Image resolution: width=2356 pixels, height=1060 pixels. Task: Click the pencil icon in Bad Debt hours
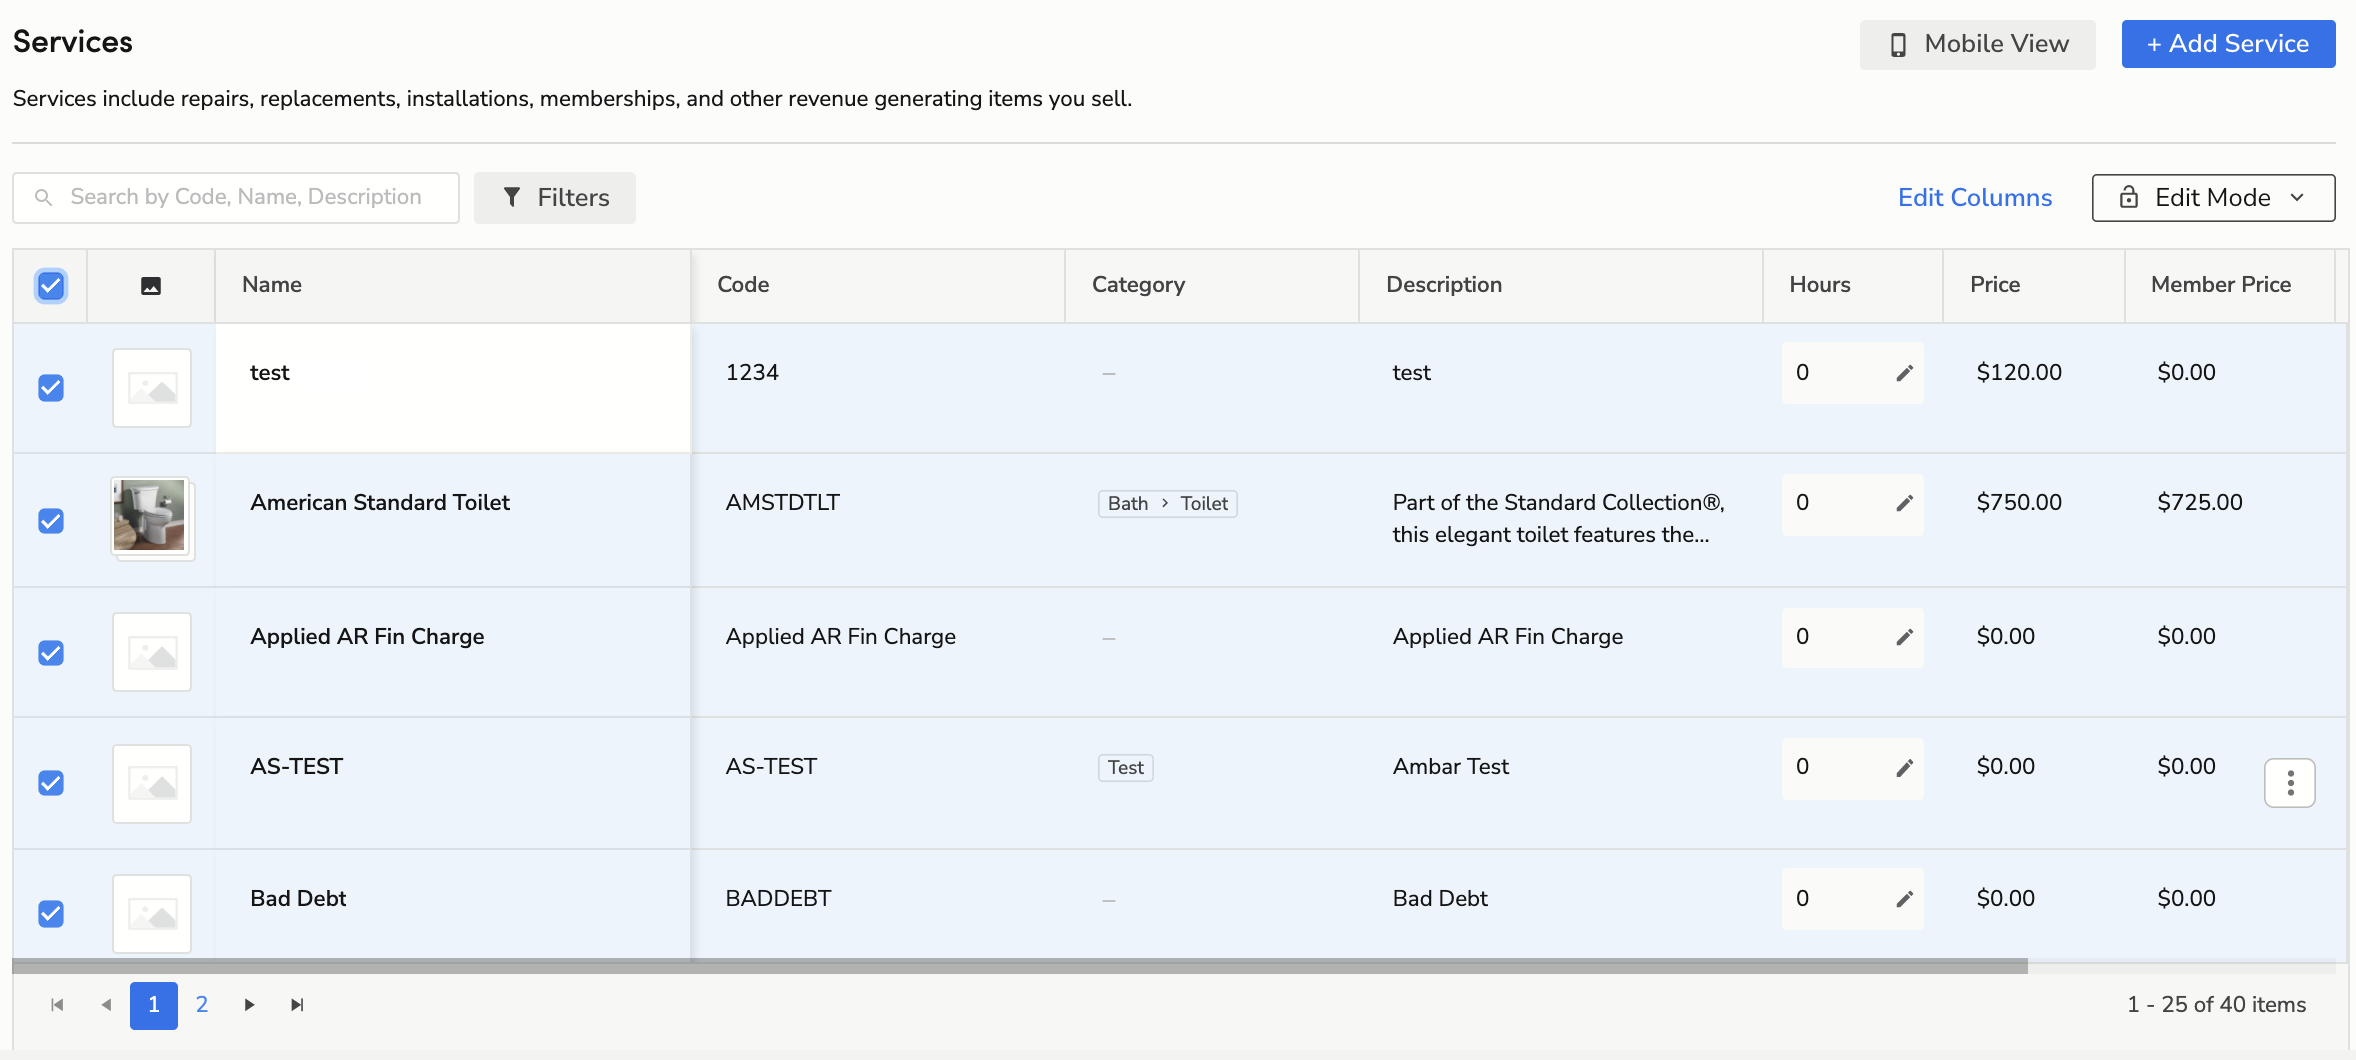(1904, 899)
